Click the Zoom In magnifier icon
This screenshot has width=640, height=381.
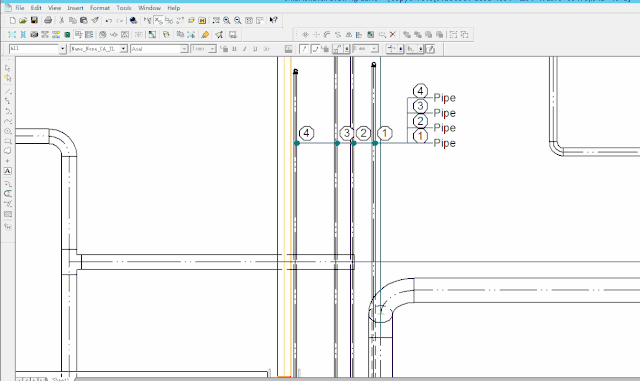pos(227,20)
